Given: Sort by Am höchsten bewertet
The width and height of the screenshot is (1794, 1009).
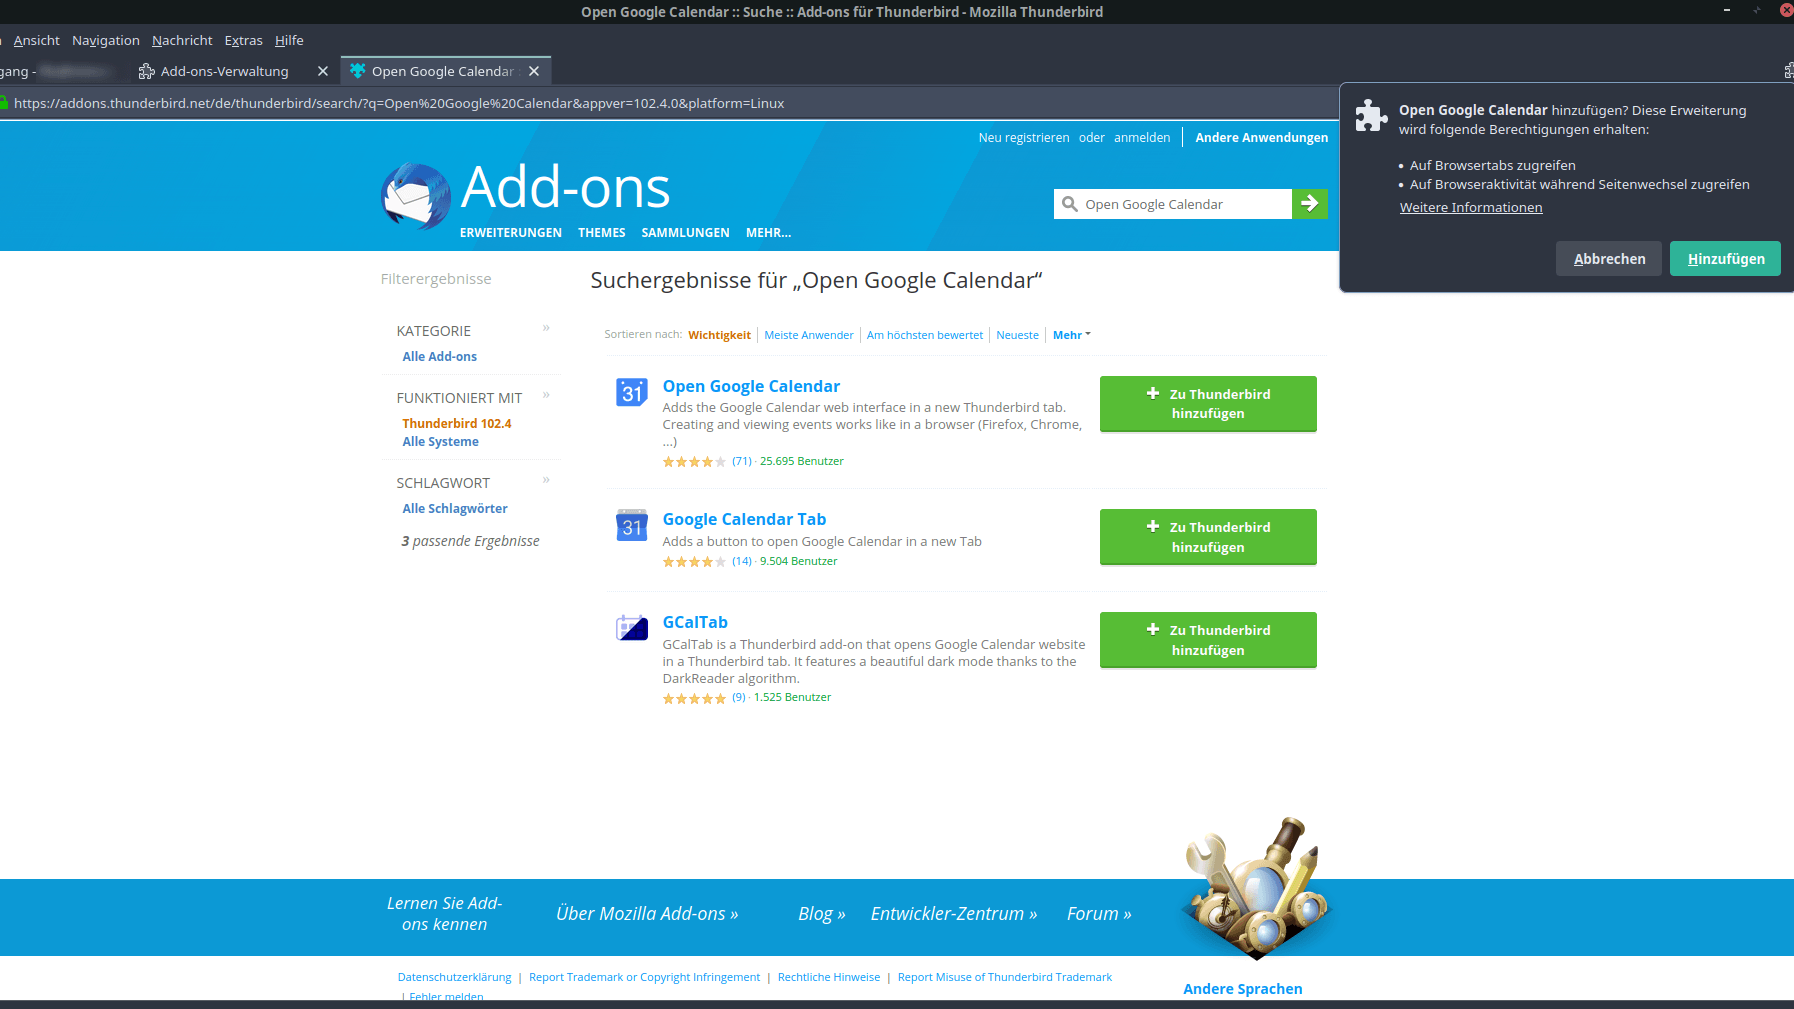Looking at the screenshot, I should pos(925,335).
